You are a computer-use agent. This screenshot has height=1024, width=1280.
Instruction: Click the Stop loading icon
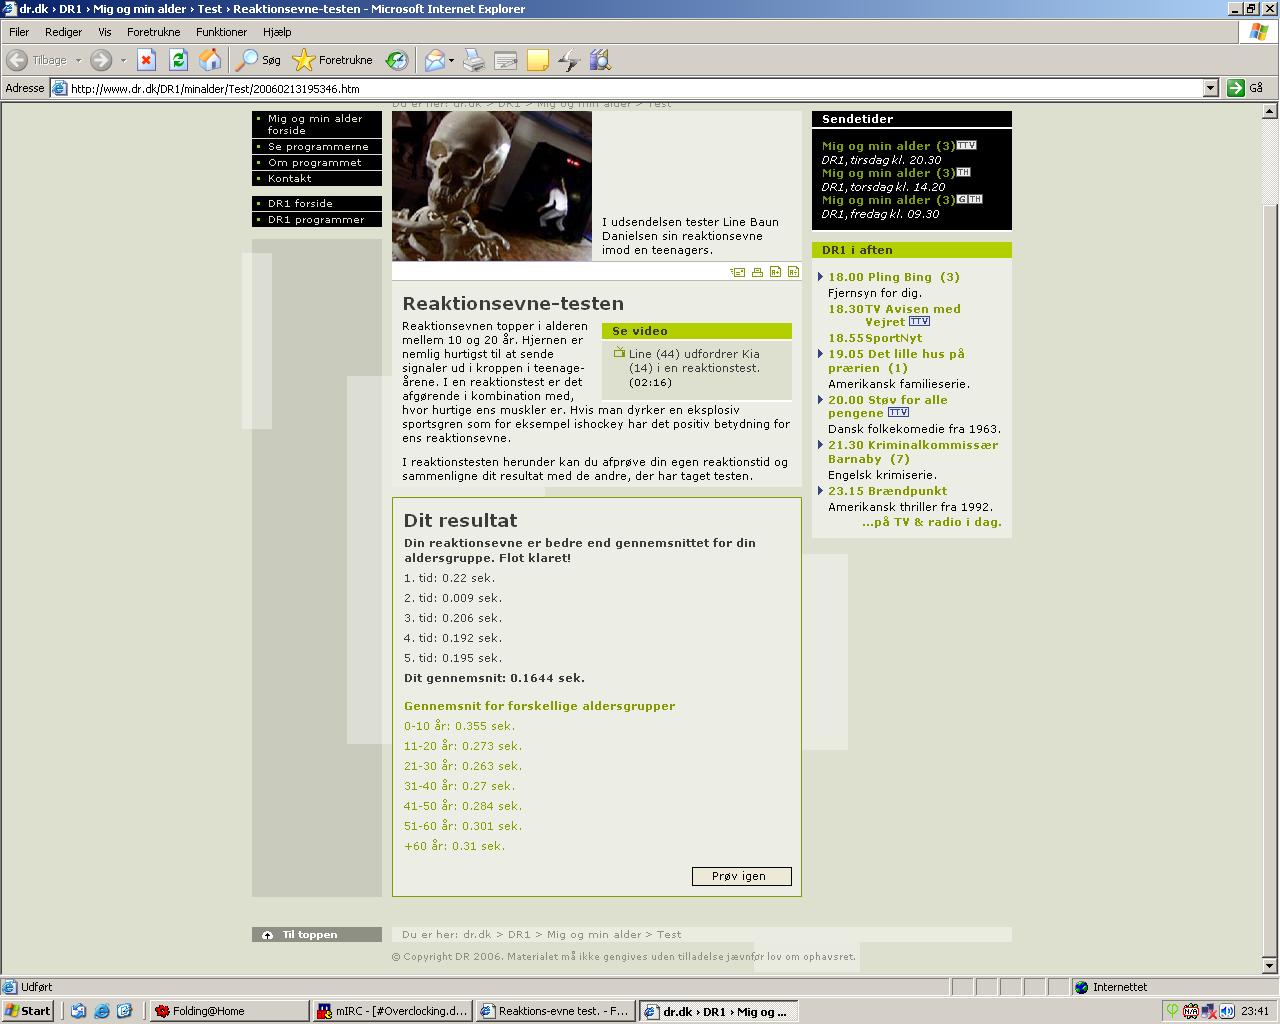click(146, 60)
